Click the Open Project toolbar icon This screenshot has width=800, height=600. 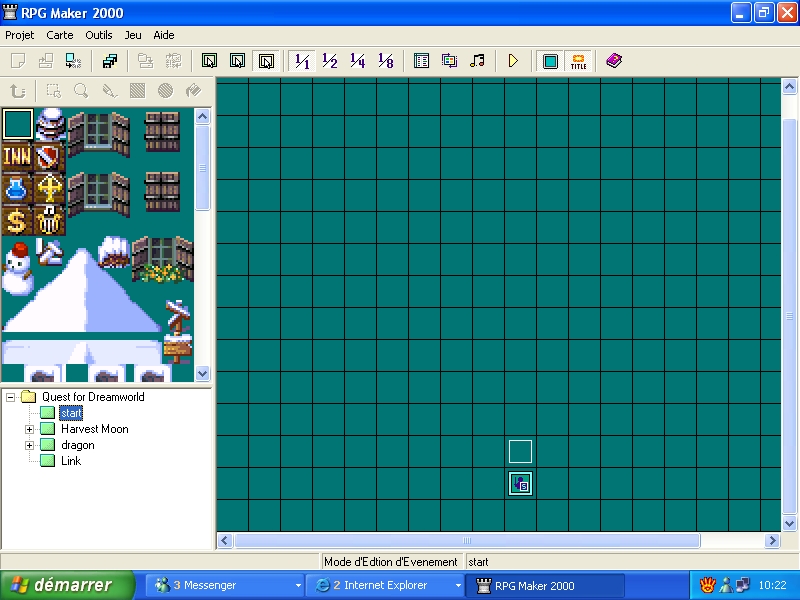(46, 61)
